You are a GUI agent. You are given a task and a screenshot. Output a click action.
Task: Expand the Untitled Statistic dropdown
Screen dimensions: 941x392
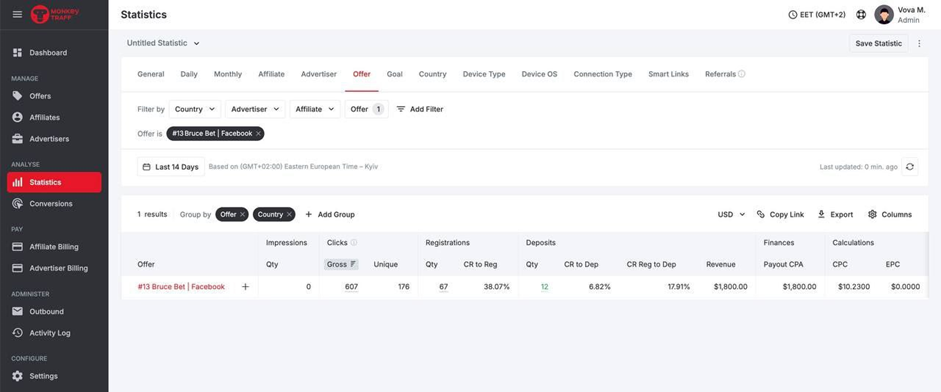(x=163, y=43)
